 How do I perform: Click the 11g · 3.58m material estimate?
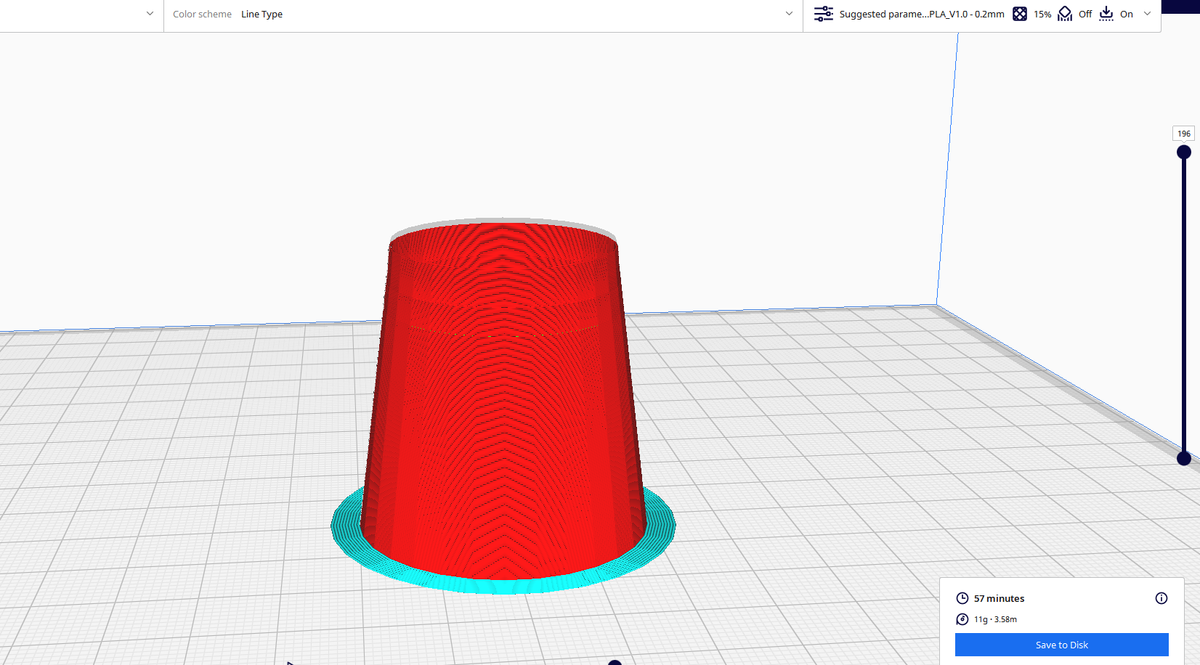point(994,619)
